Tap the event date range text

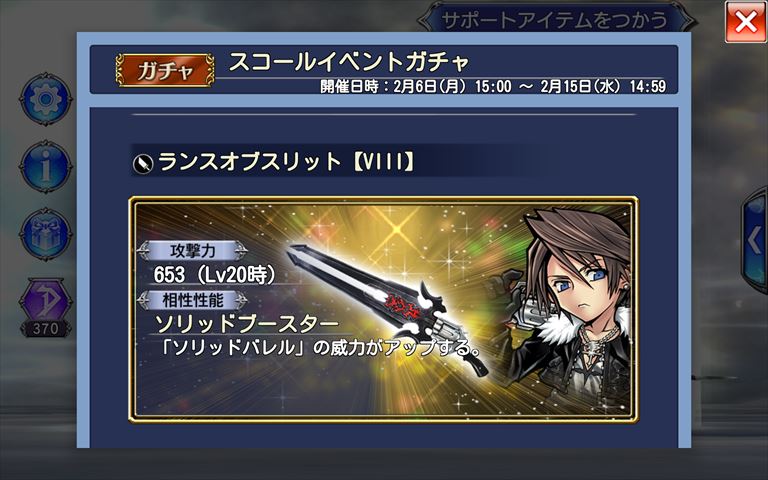coord(493,87)
